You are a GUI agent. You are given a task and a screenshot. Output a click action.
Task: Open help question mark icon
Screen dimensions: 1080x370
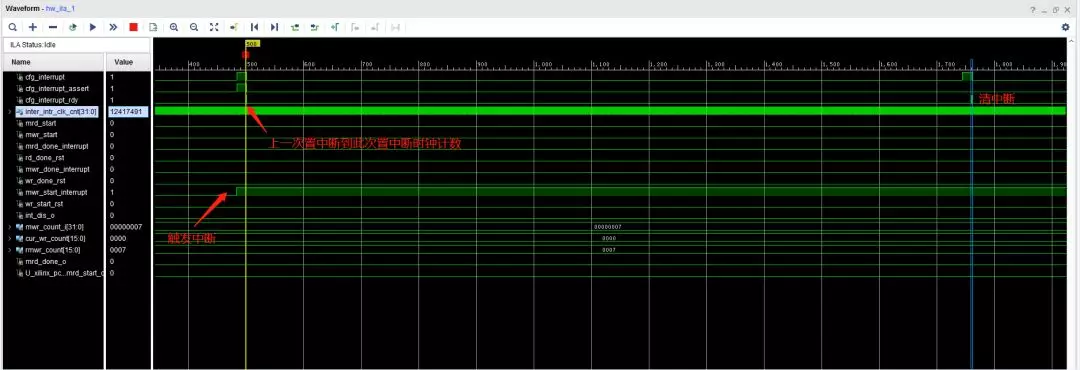tap(1033, 10)
